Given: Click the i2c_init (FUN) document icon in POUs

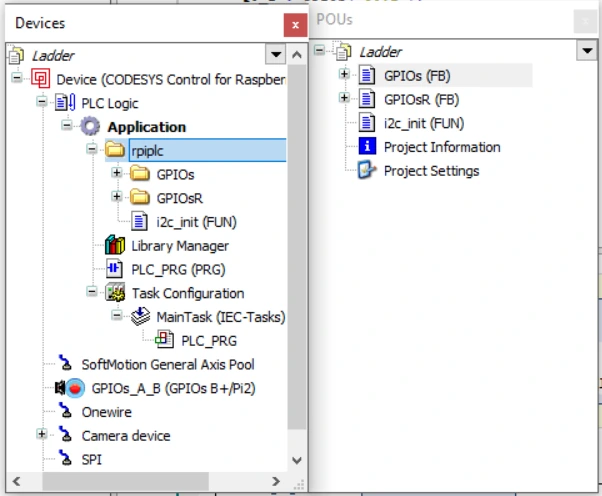Looking at the screenshot, I should (x=367, y=123).
